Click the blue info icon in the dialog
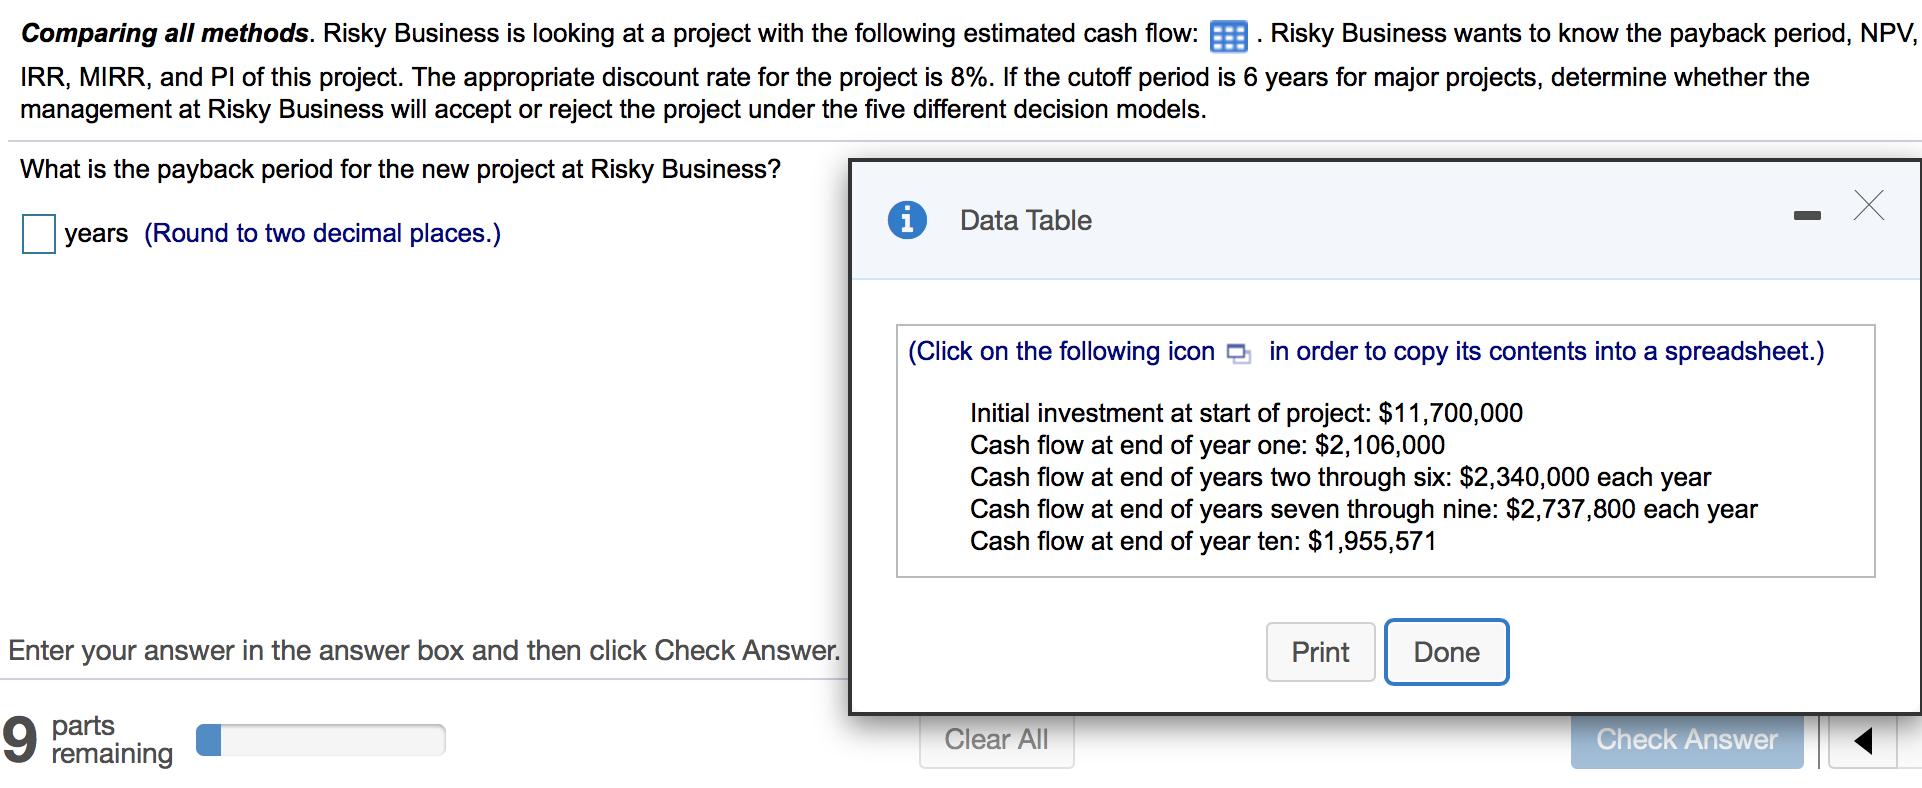This screenshot has width=1922, height=788. (x=907, y=219)
